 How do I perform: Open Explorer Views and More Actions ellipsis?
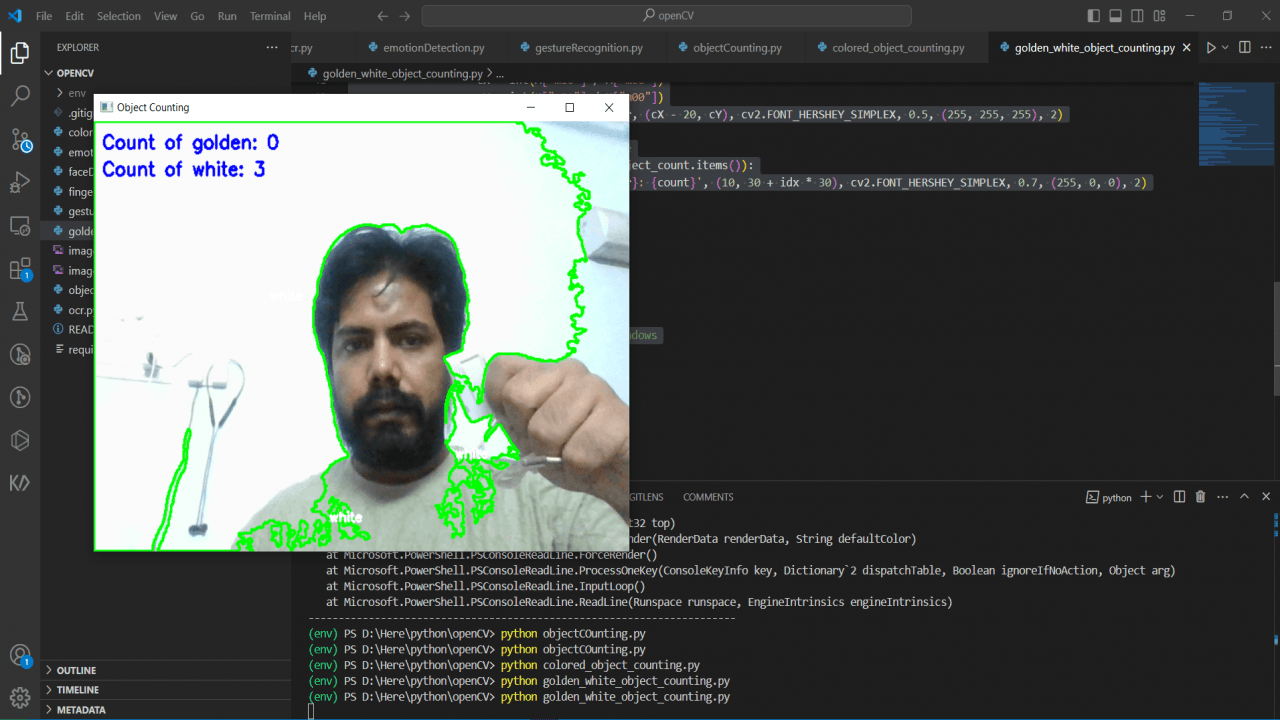coord(272,47)
